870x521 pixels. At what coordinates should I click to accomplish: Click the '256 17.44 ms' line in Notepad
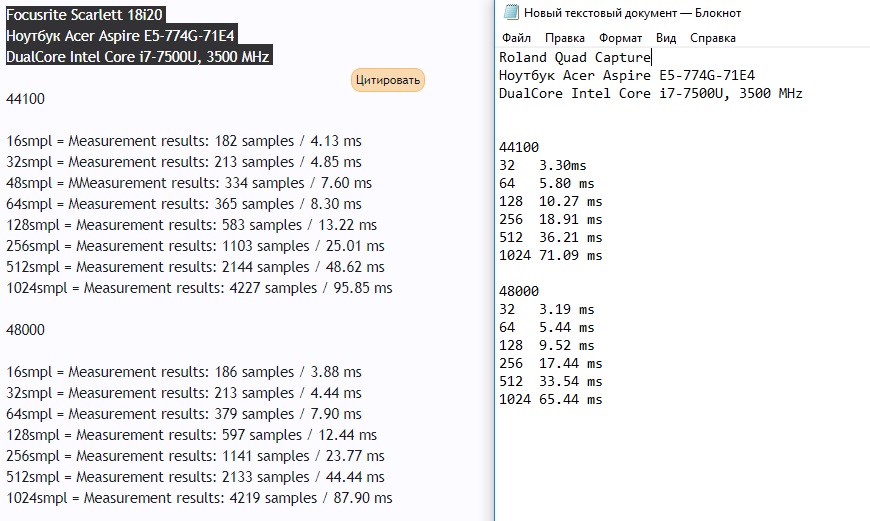(x=550, y=363)
